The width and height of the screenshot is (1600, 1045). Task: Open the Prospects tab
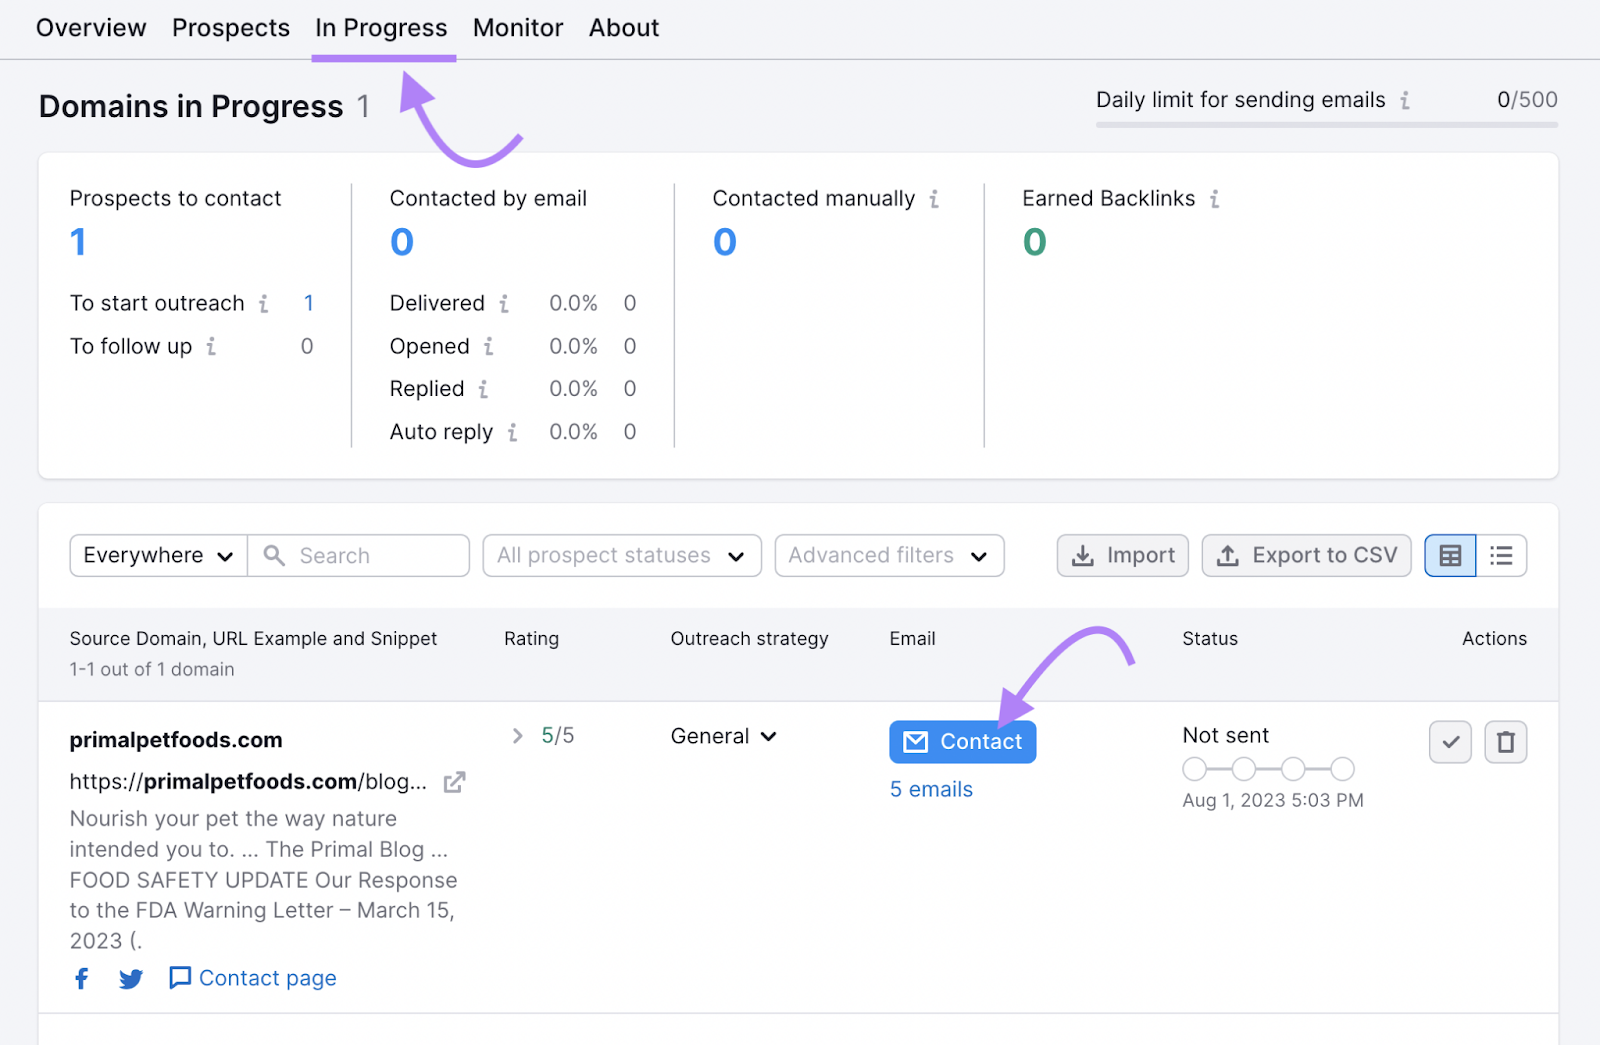pos(231,28)
